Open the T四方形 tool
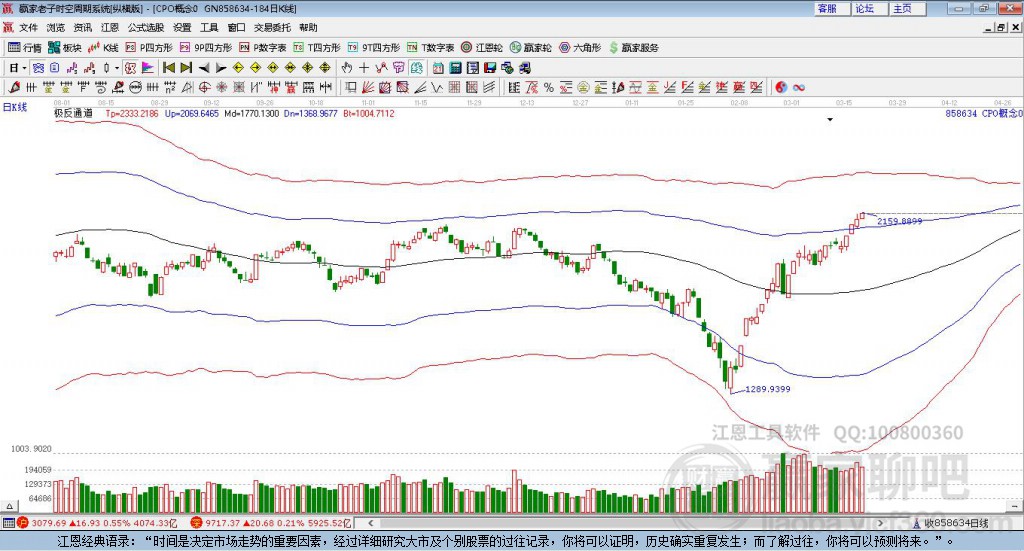Image resolution: width=1024 pixels, height=551 pixels. click(x=317, y=48)
